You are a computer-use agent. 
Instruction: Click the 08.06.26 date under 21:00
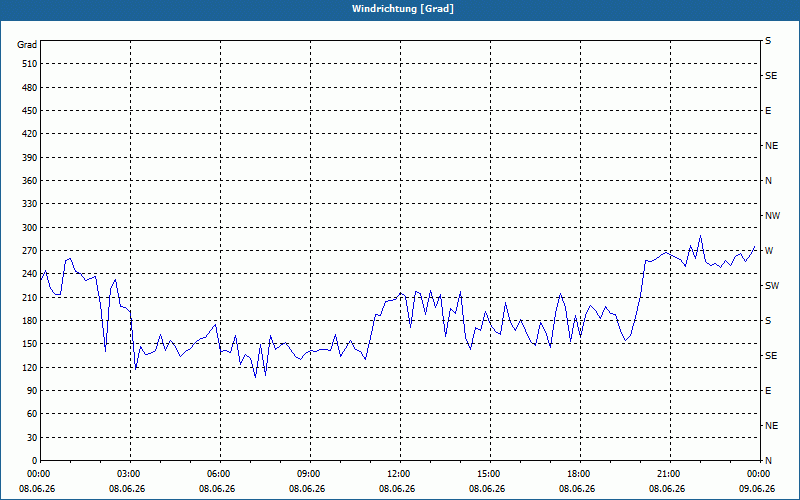point(667,489)
